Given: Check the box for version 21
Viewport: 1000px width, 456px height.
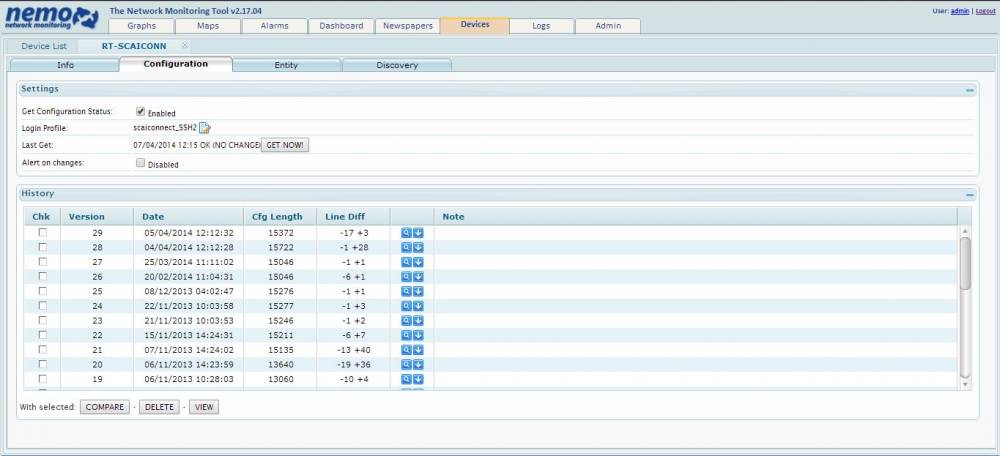Looking at the screenshot, I should [43, 349].
